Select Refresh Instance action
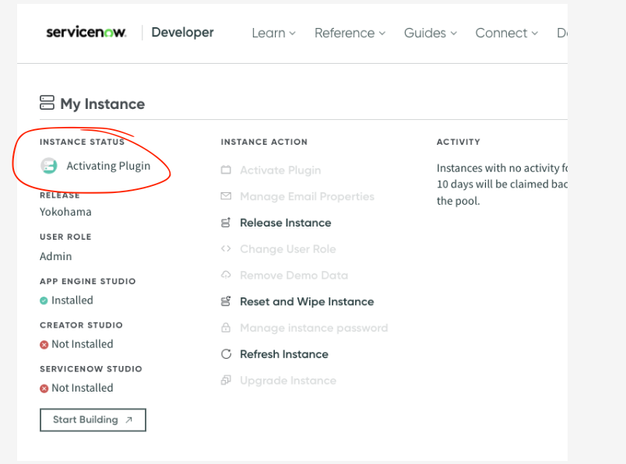626x464 pixels. (x=284, y=354)
